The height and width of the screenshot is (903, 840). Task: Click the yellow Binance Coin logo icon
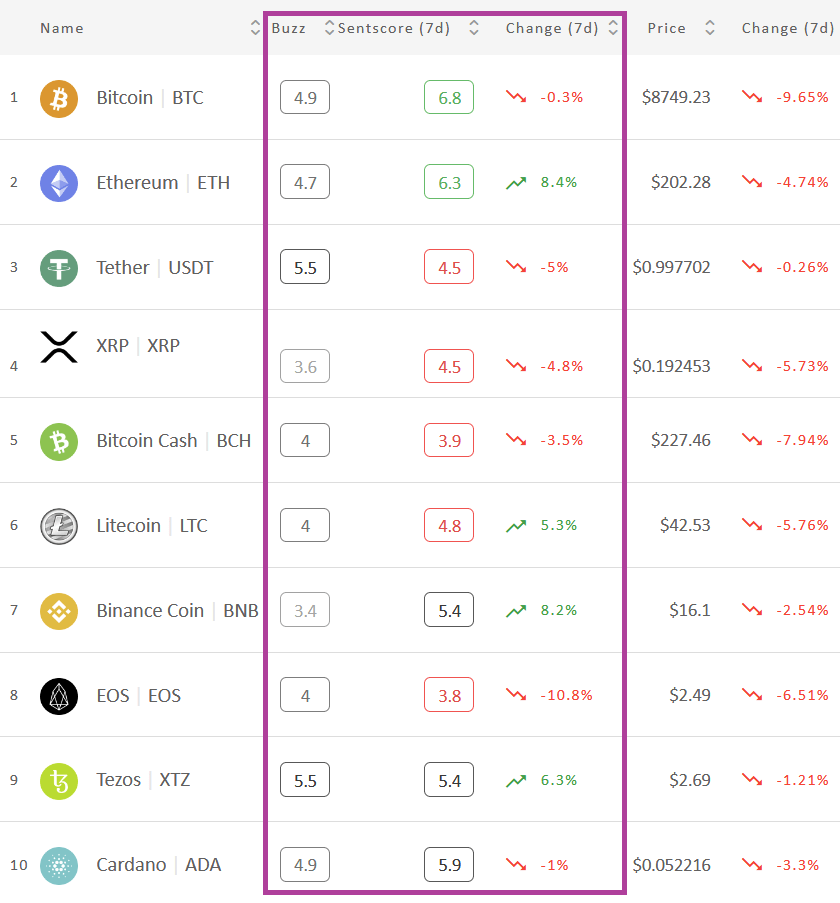pyautogui.click(x=59, y=611)
